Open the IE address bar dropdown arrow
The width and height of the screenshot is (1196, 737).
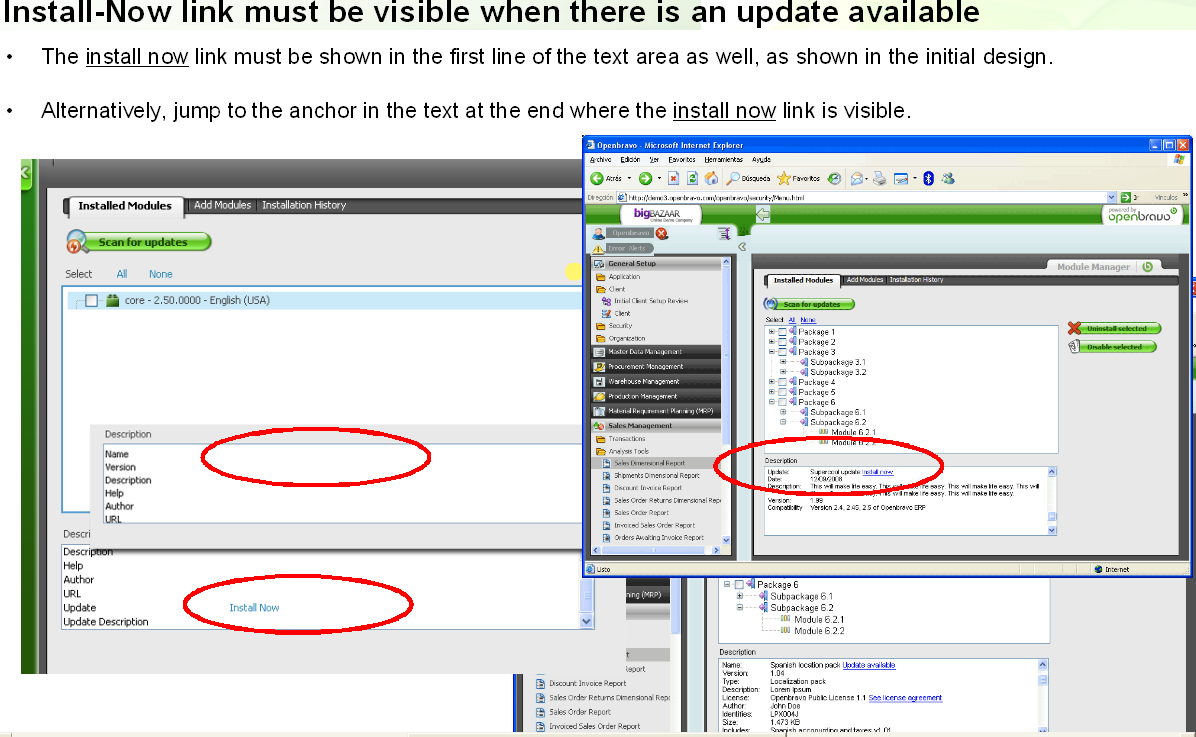point(1111,198)
